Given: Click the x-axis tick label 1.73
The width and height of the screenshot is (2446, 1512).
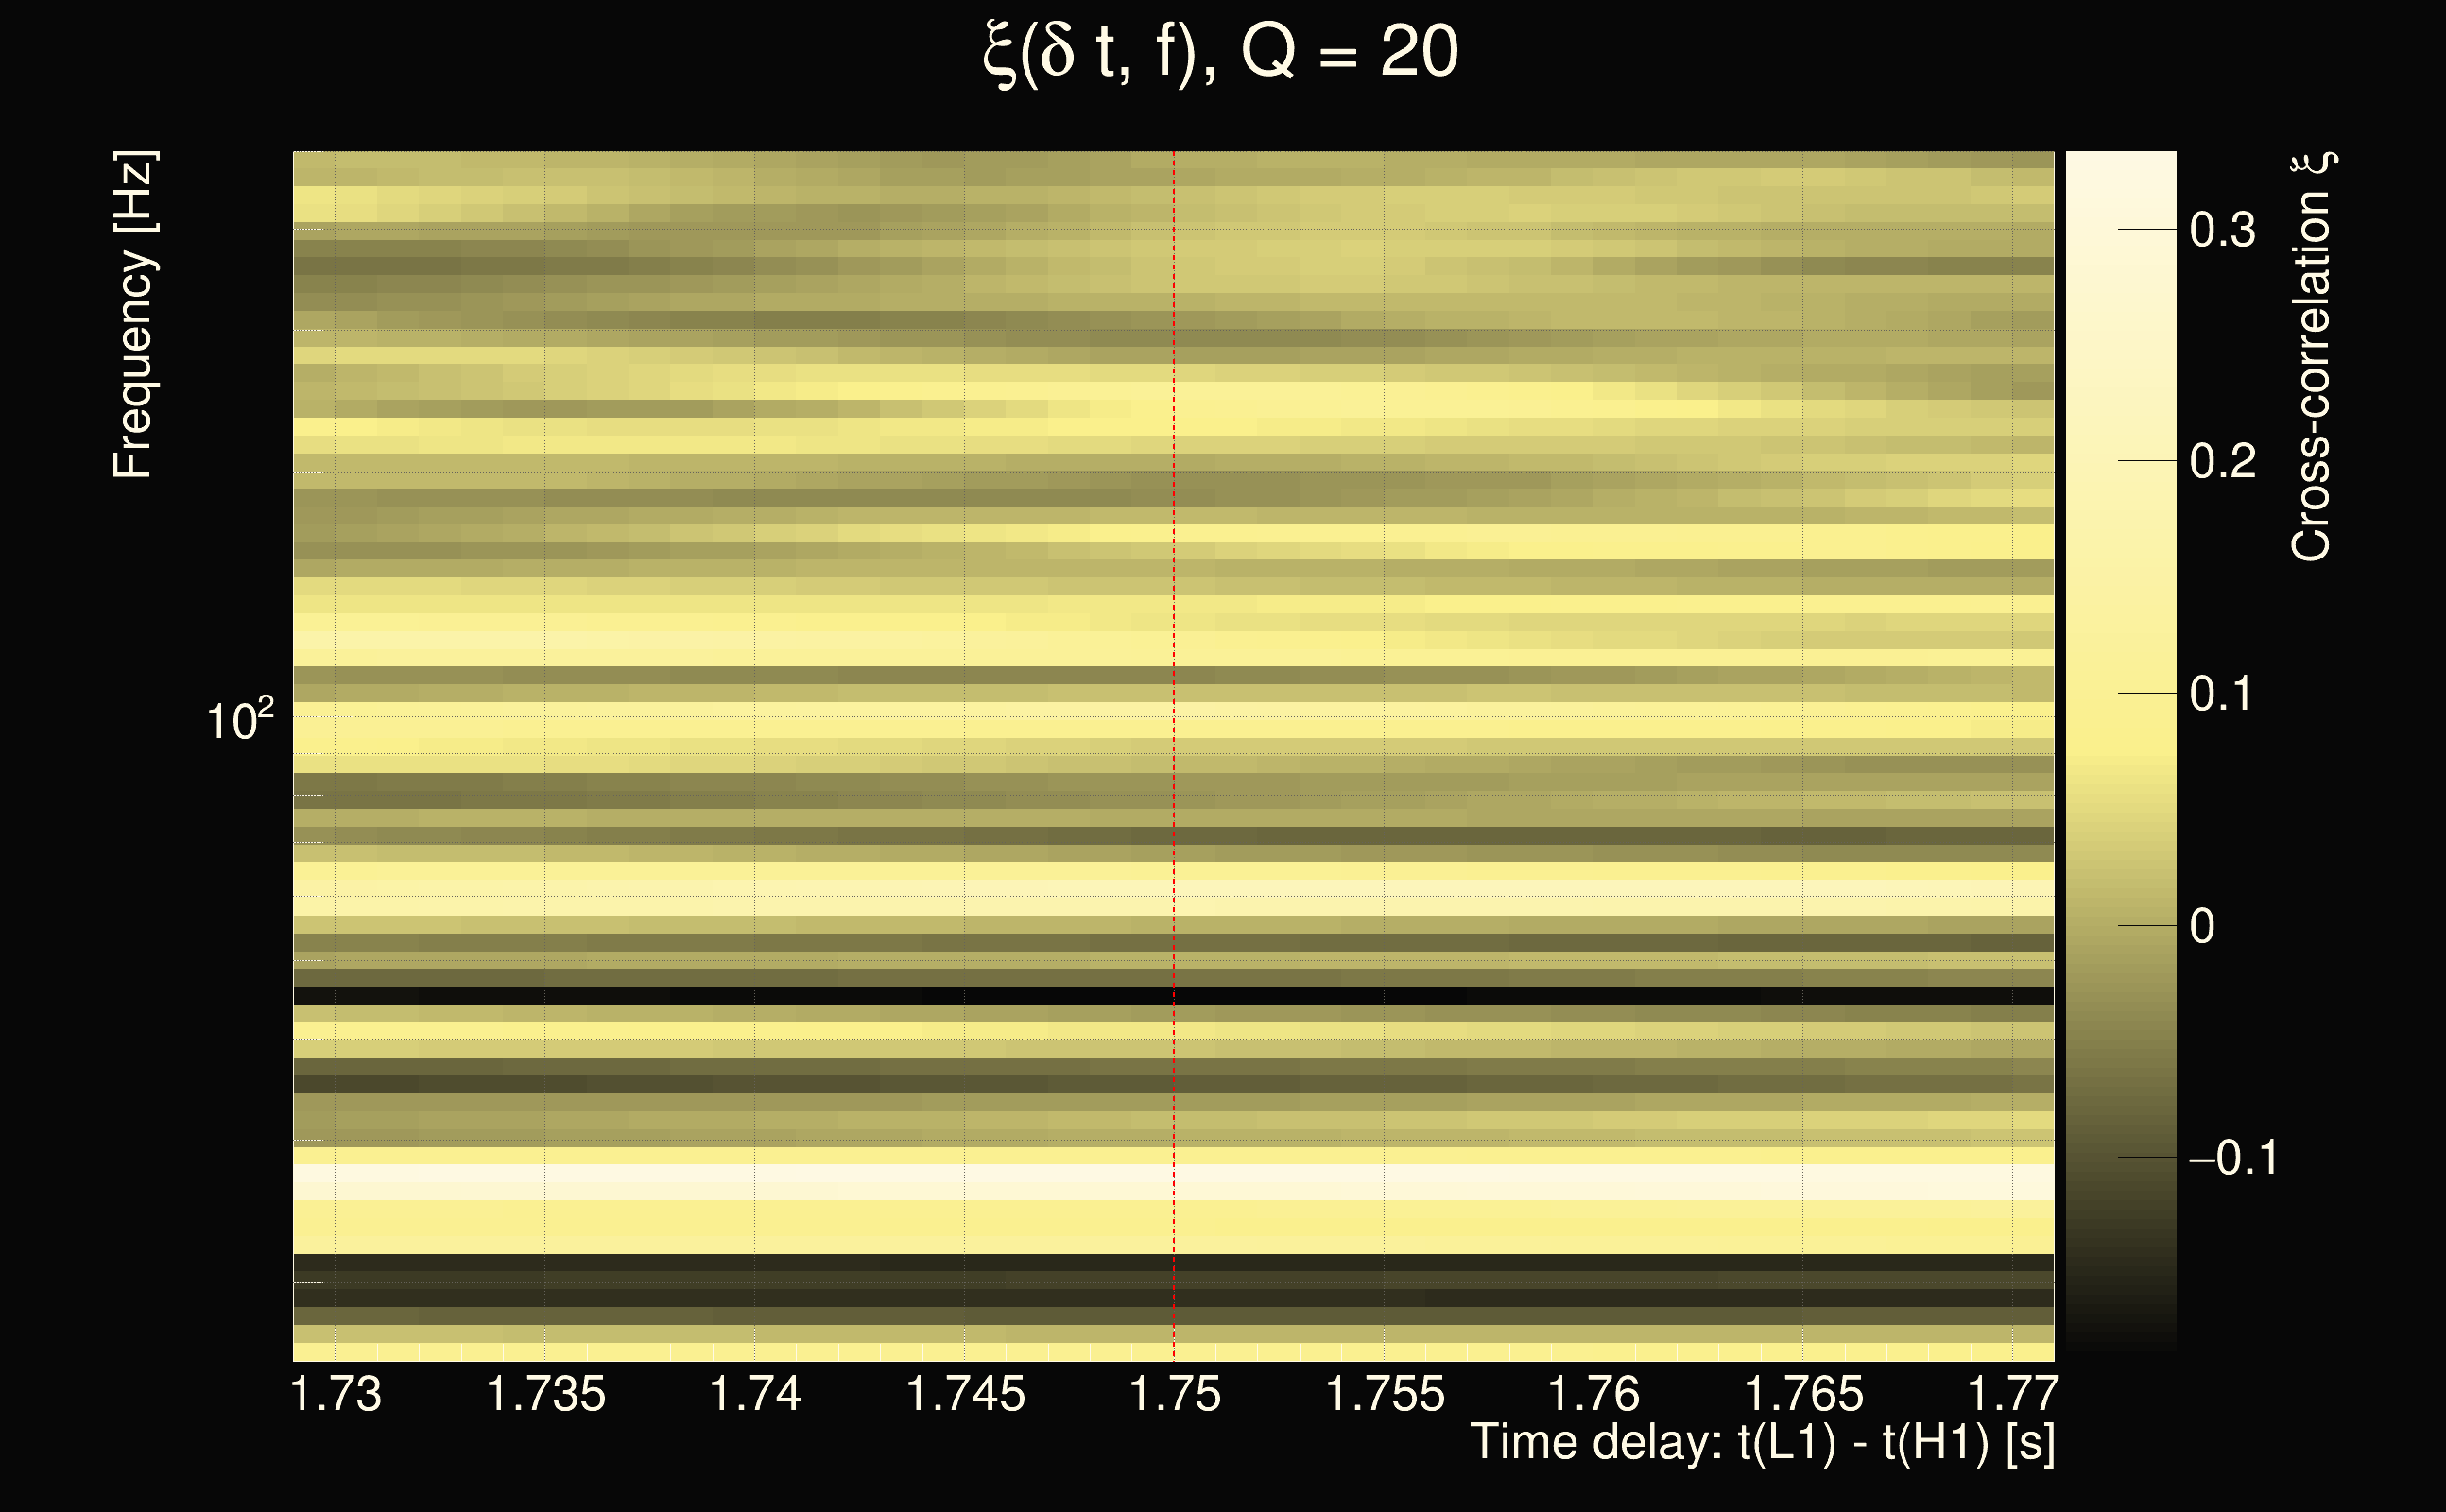Looking at the screenshot, I should point(336,1394).
